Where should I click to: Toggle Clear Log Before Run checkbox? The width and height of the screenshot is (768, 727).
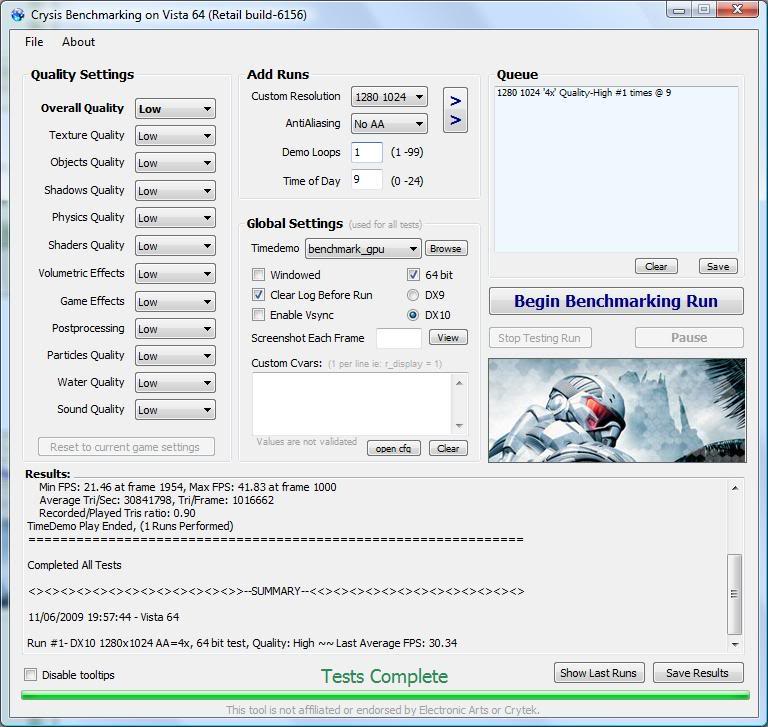point(259,295)
